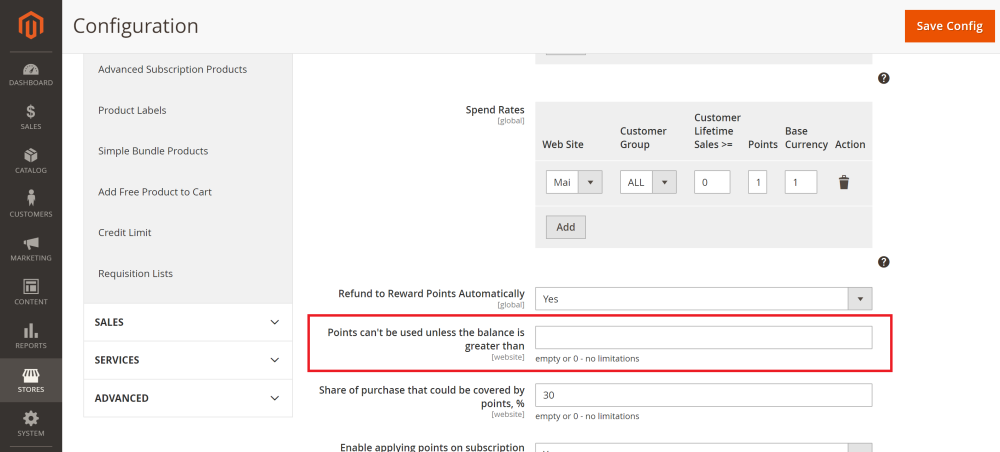Click the help icon below Spend Rates table

pos(883,262)
